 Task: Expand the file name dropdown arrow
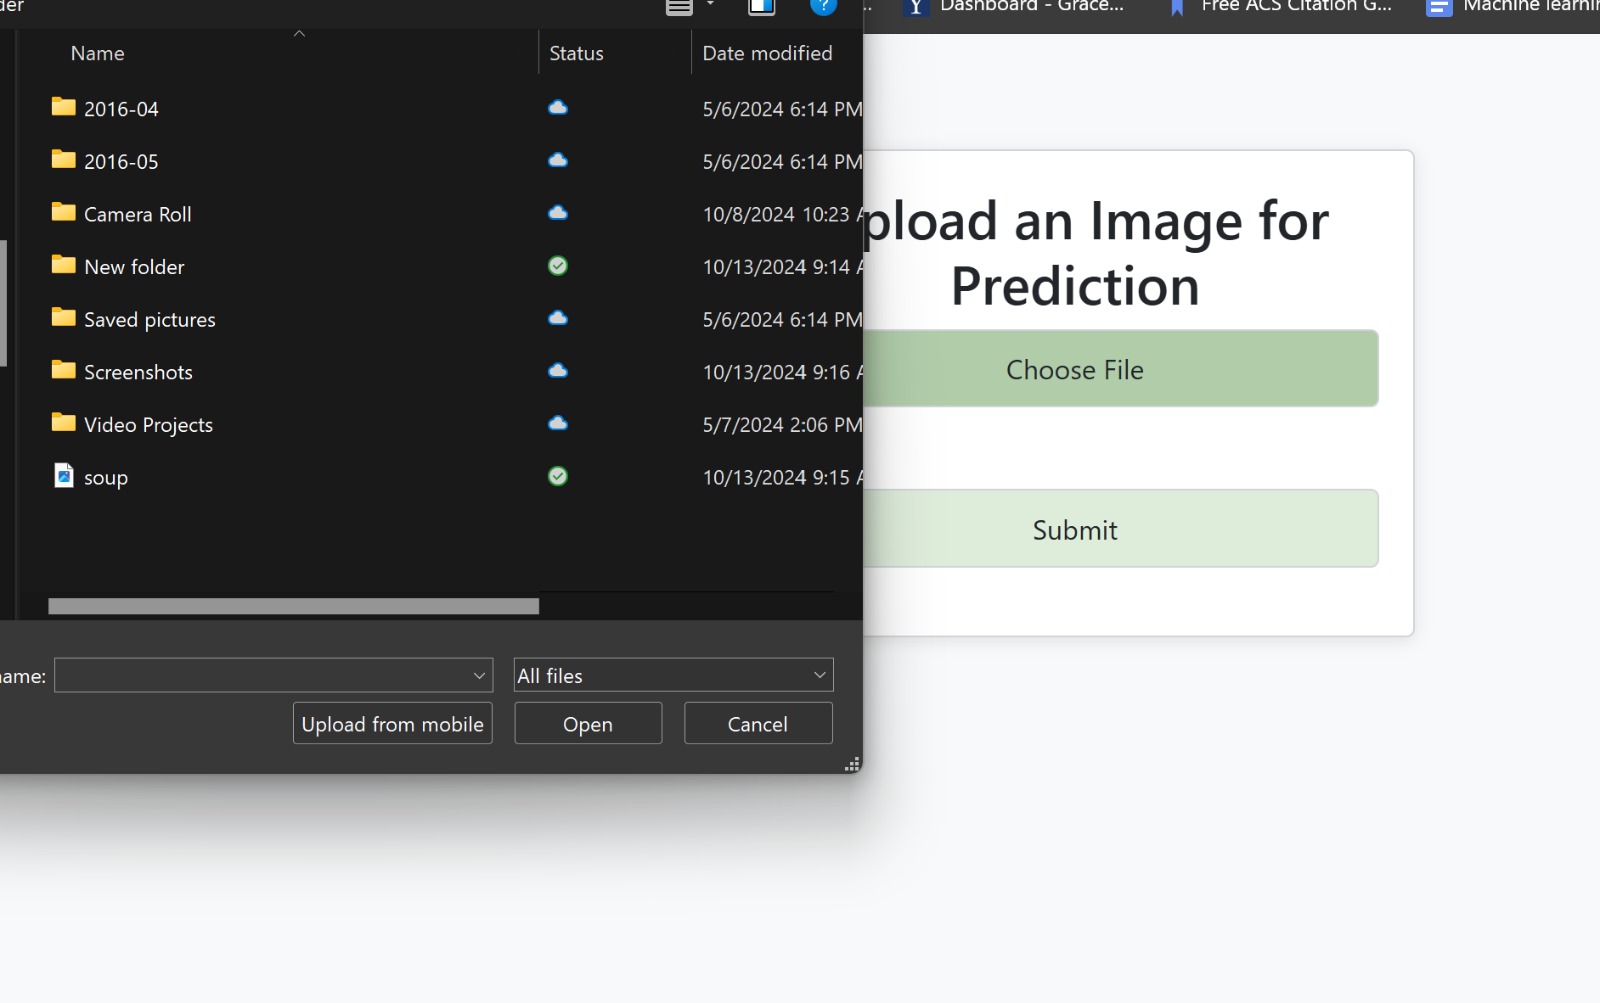click(480, 676)
